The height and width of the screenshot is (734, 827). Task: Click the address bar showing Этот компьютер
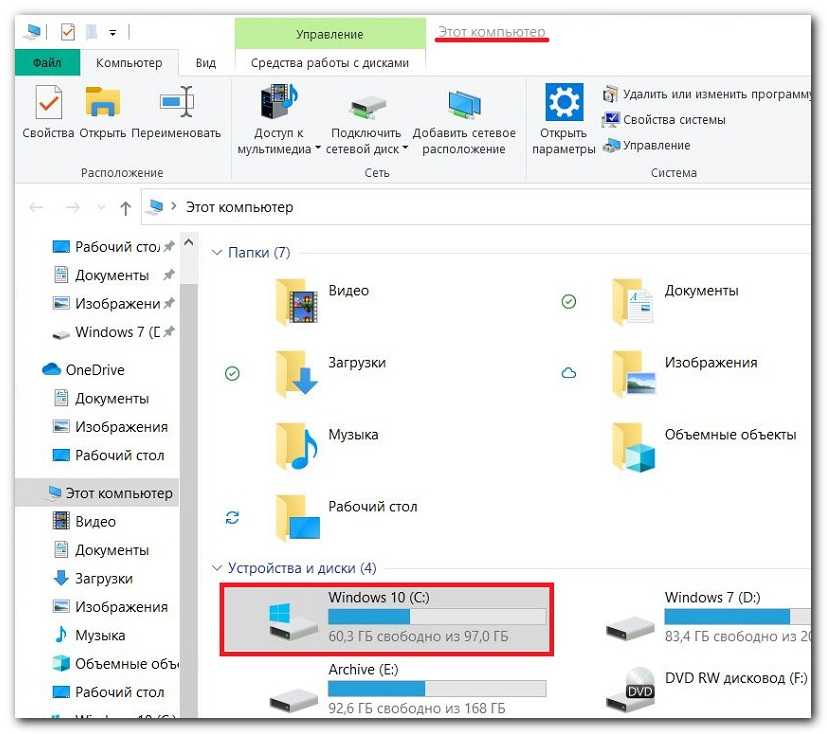[x=476, y=207]
